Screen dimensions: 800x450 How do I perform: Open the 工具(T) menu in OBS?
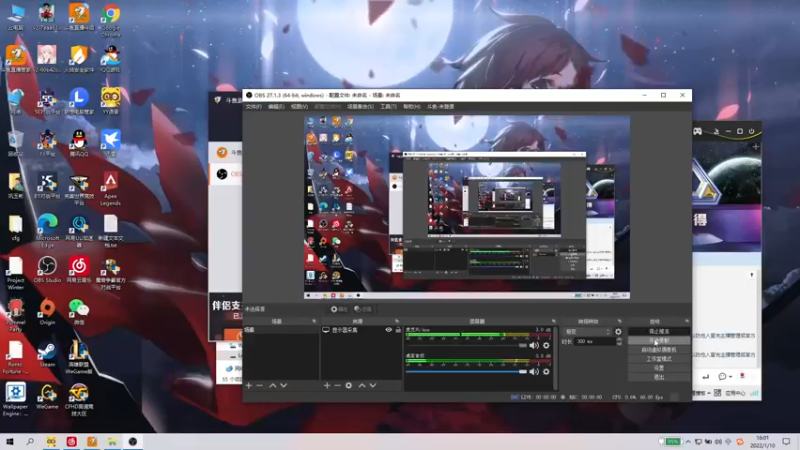click(x=388, y=107)
